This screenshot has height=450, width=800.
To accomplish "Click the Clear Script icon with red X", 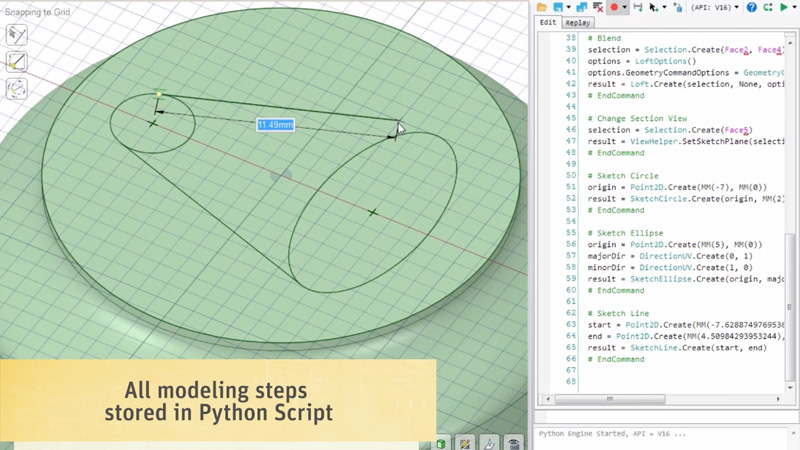I will coord(598,7).
